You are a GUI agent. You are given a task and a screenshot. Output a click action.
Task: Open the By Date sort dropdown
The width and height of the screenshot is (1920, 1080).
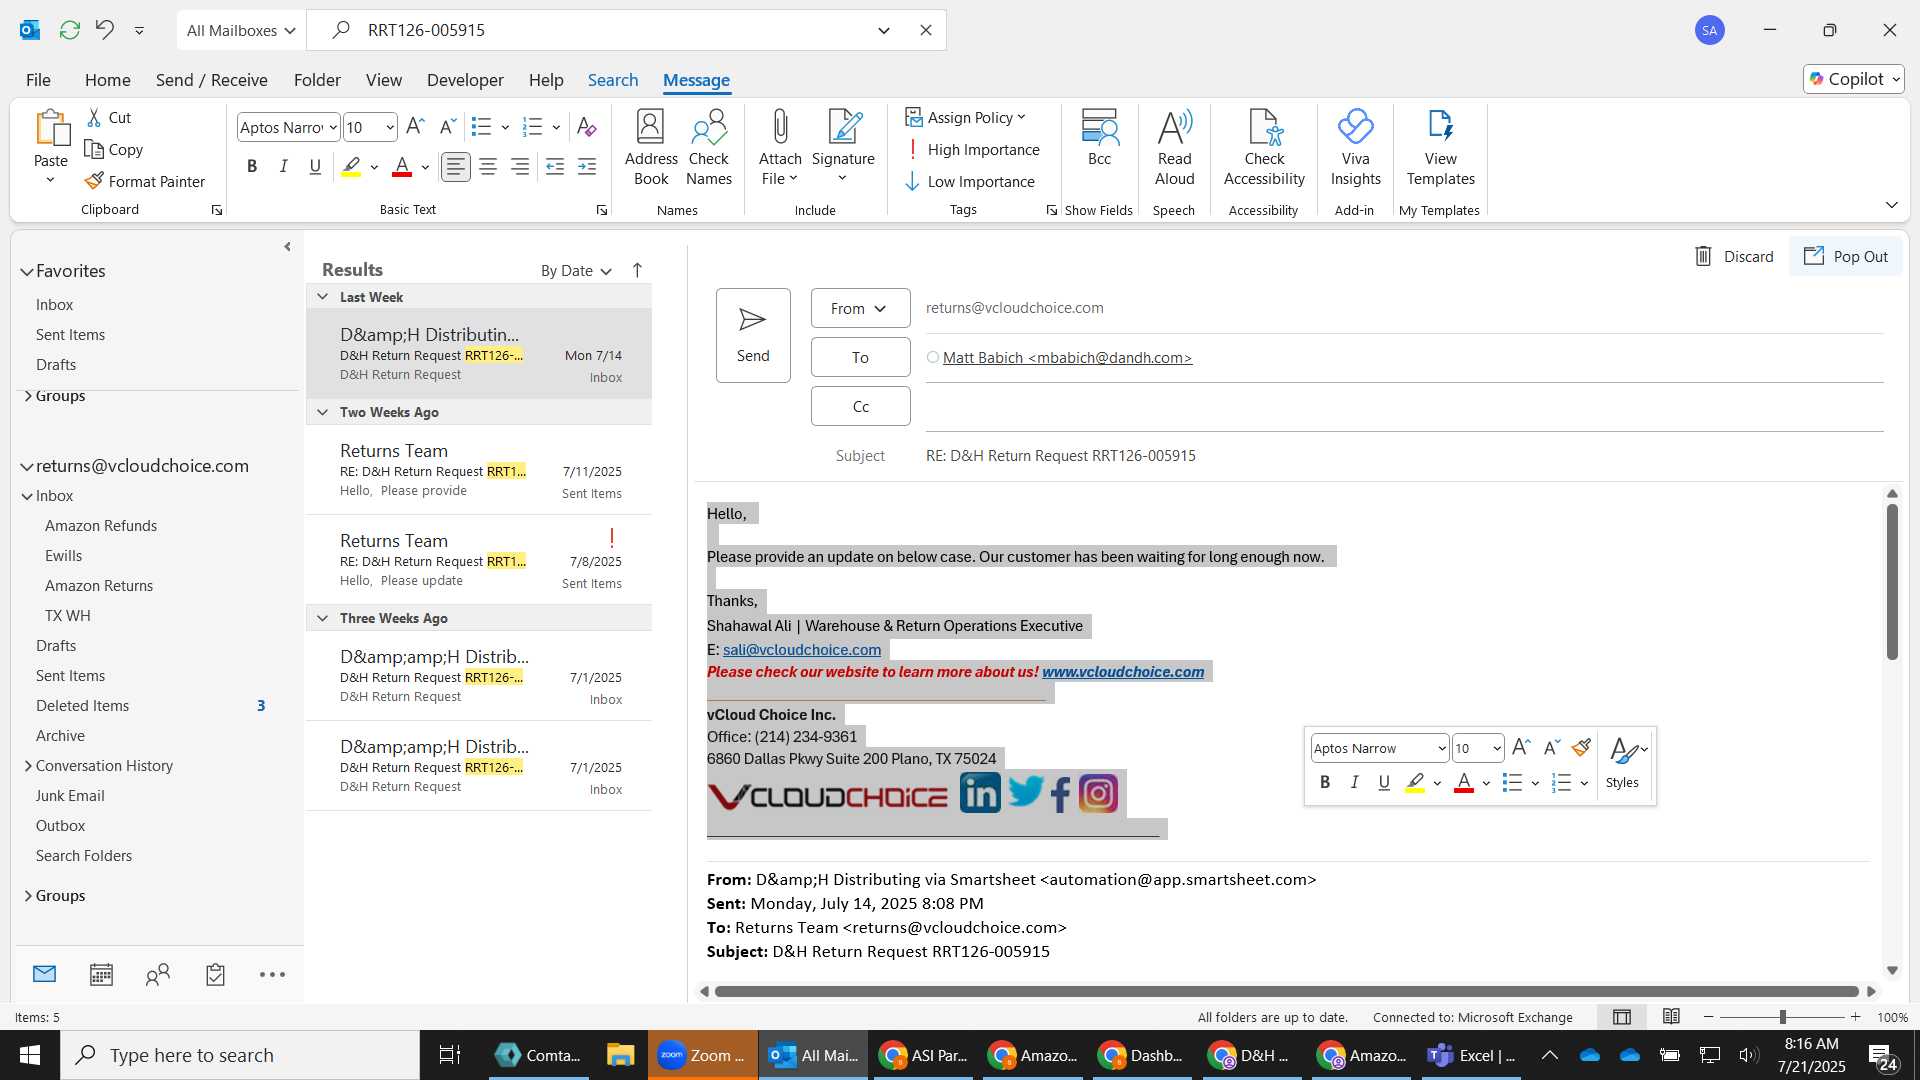(x=576, y=270)
